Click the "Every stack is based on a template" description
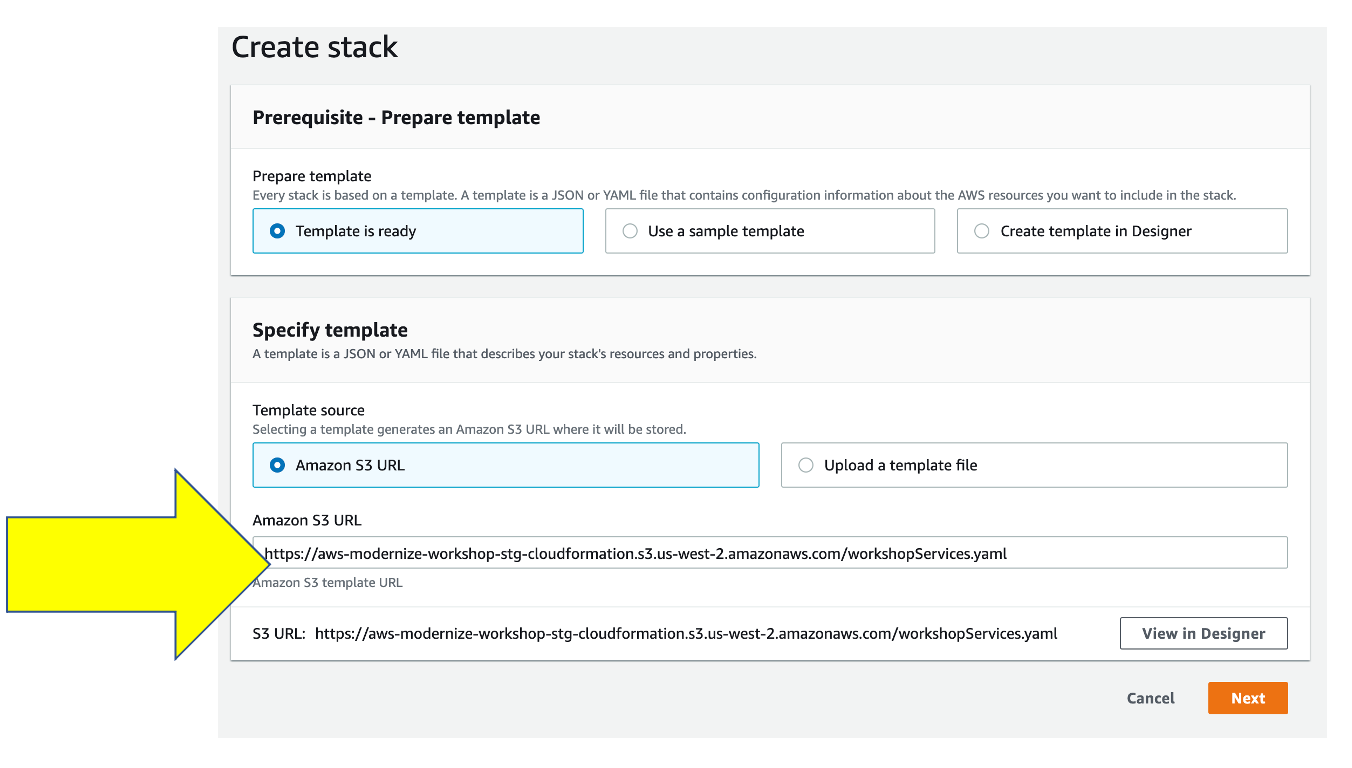 click(744, 196)
